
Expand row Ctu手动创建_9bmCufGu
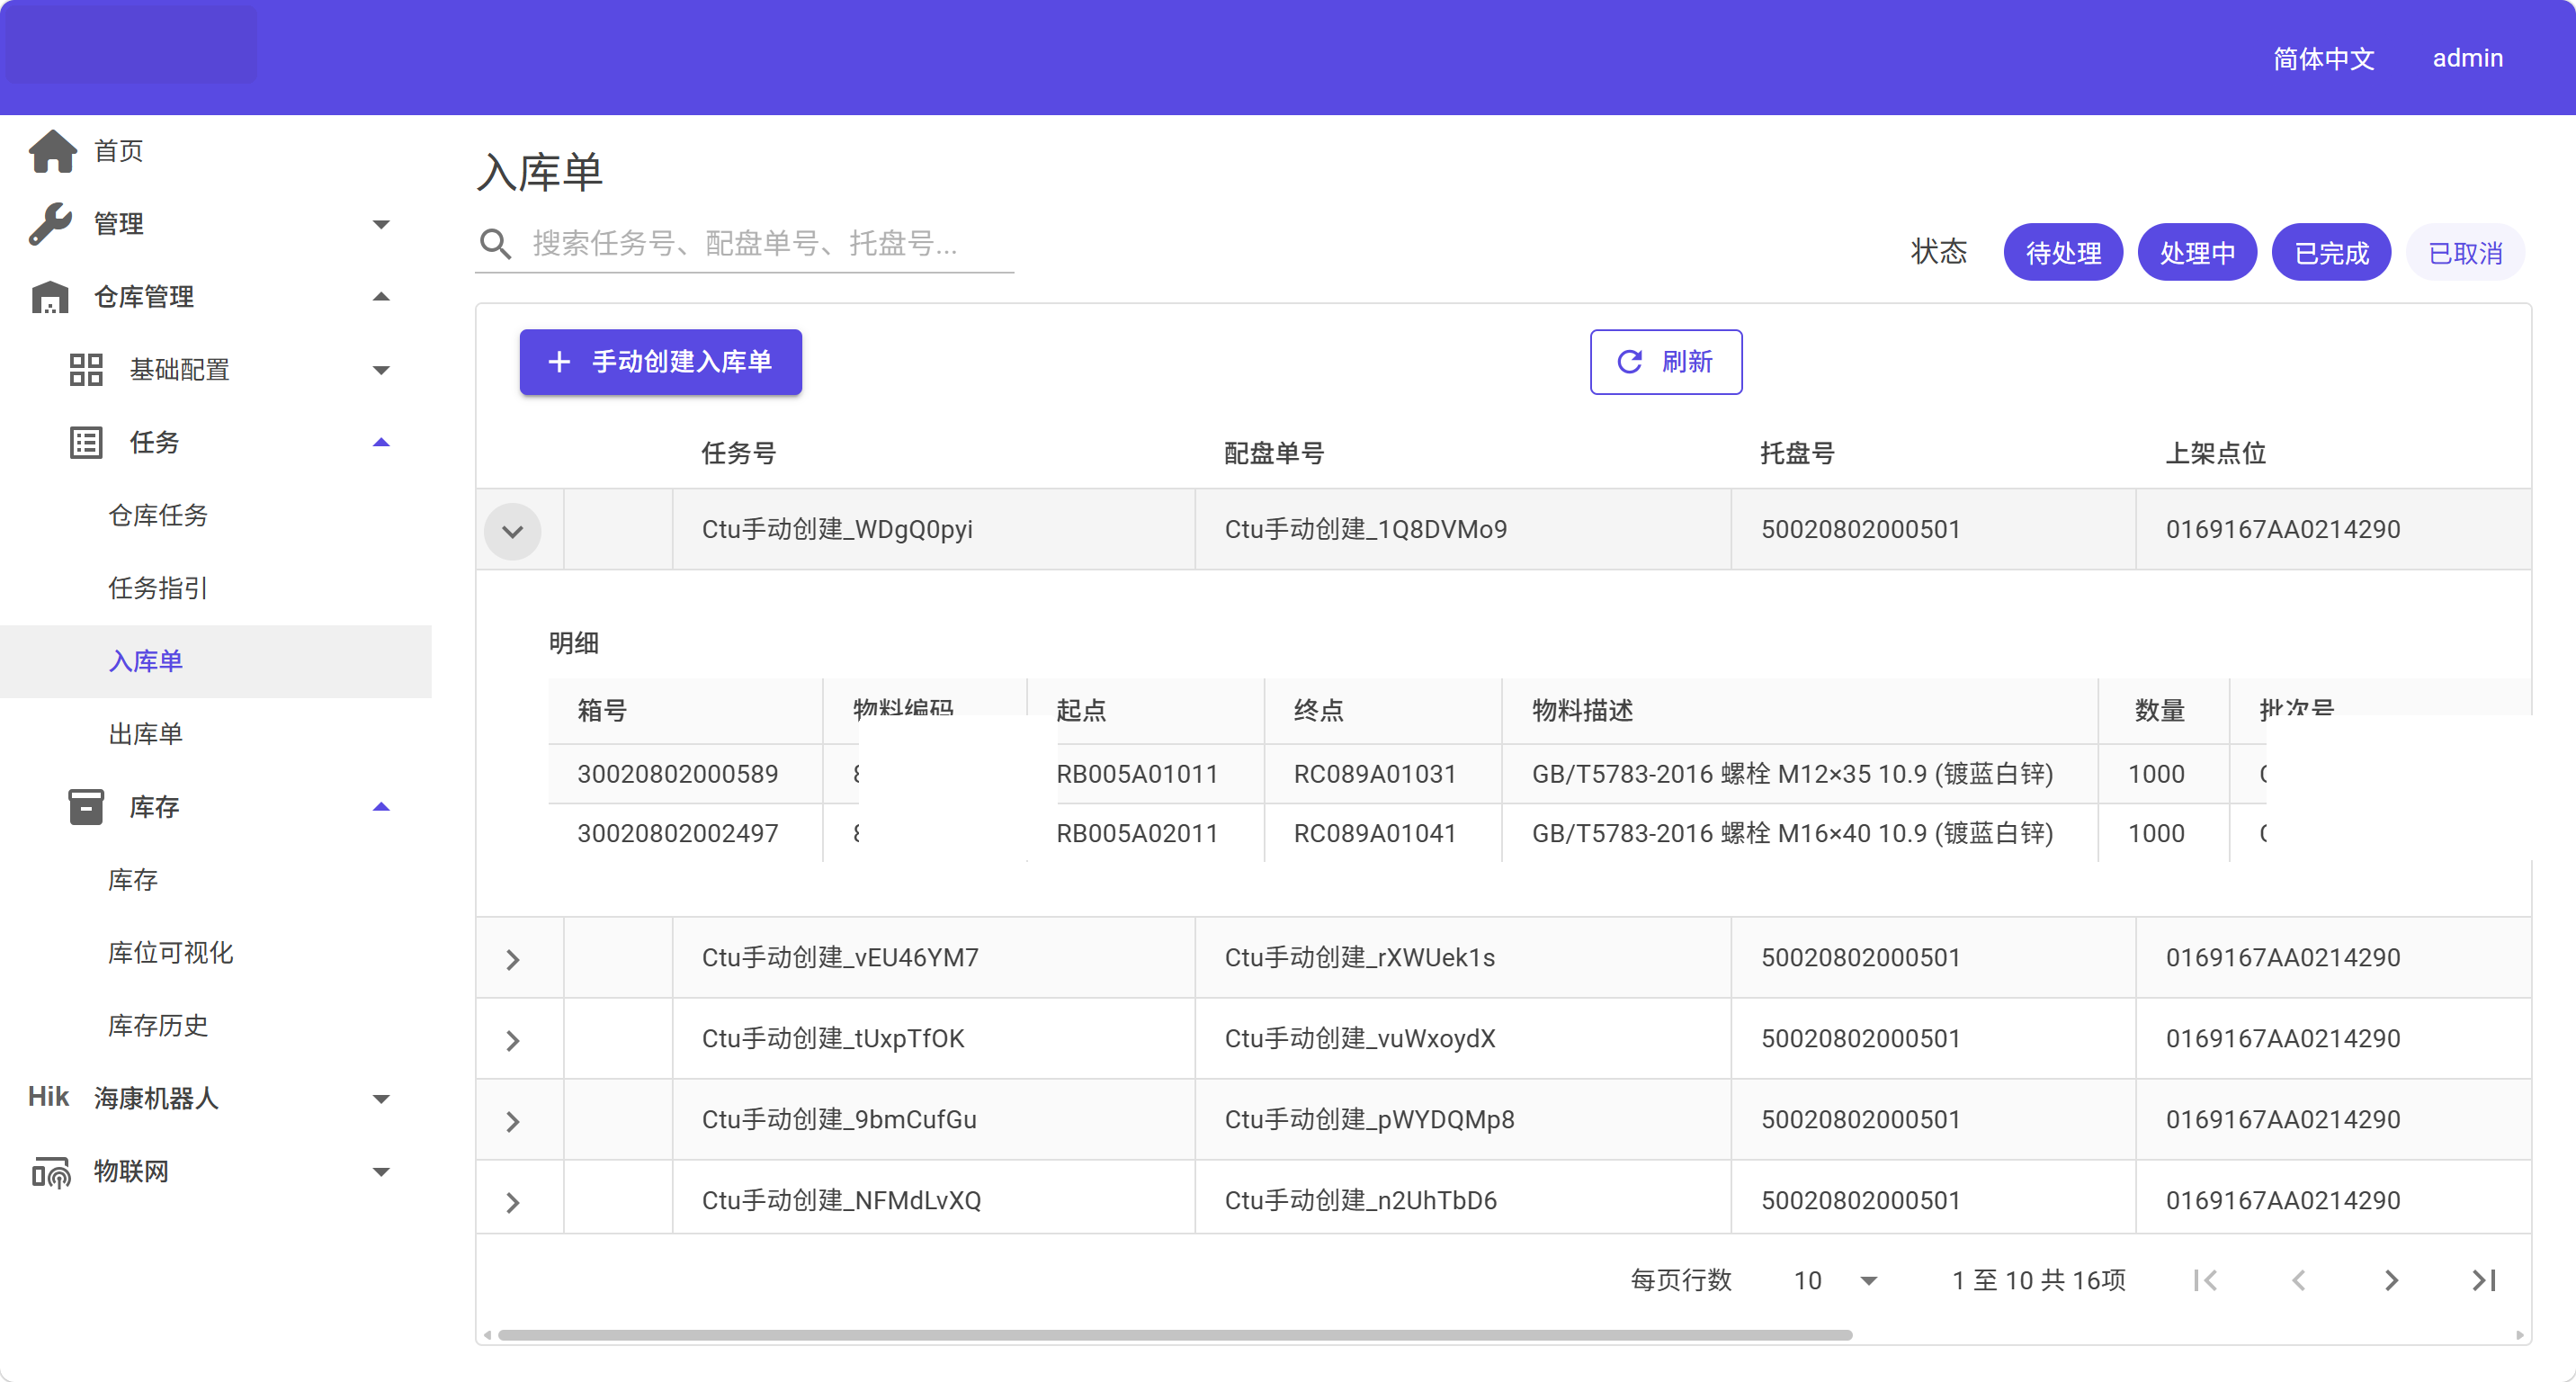(x=513, y=1122)
